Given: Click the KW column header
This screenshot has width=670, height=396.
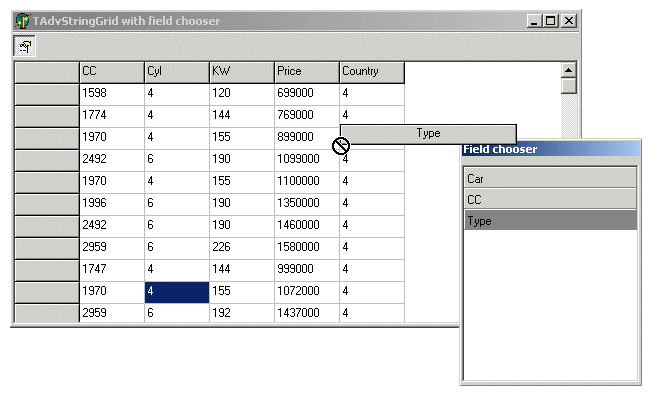Looking at the screenshot, I should tap(242, 72).
